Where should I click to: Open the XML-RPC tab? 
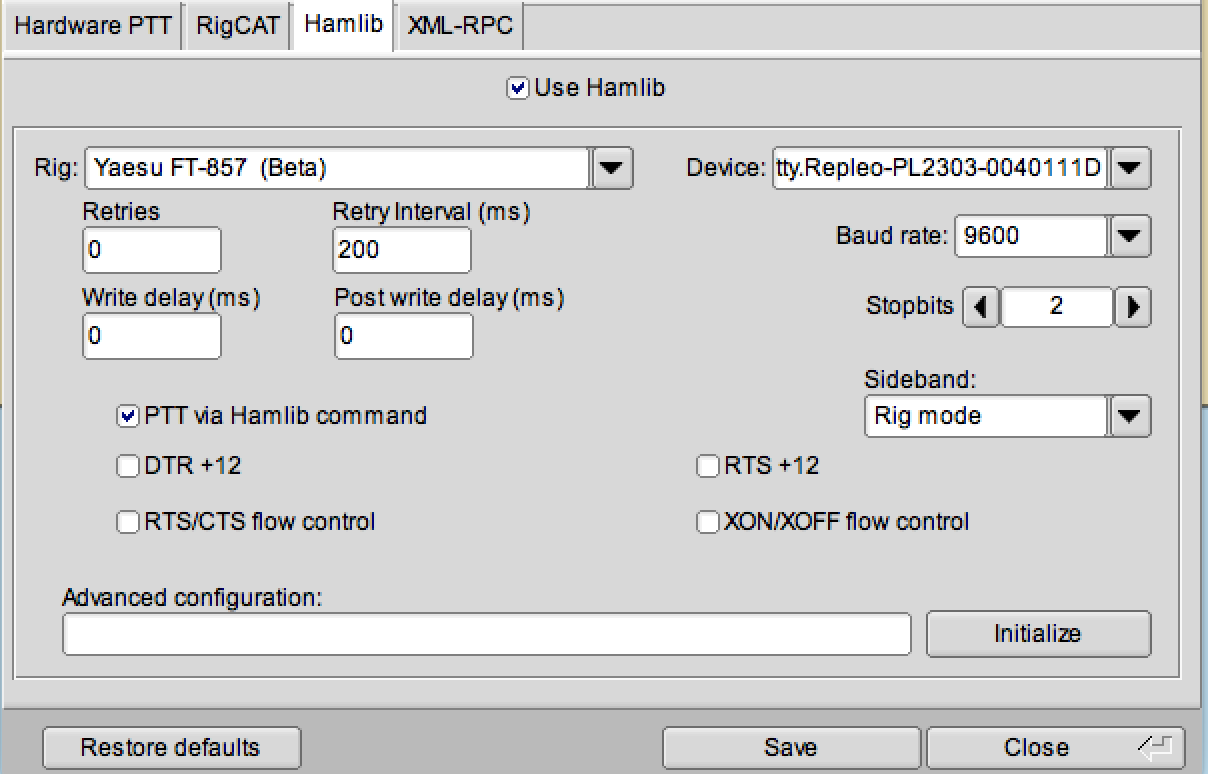[x=460, y=25]
